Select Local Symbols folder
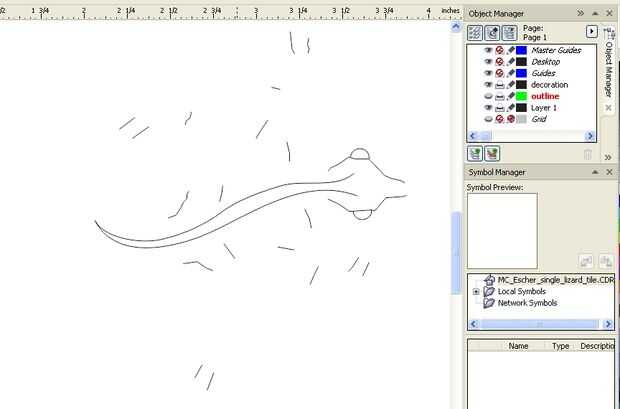 [x=521, y=292]
